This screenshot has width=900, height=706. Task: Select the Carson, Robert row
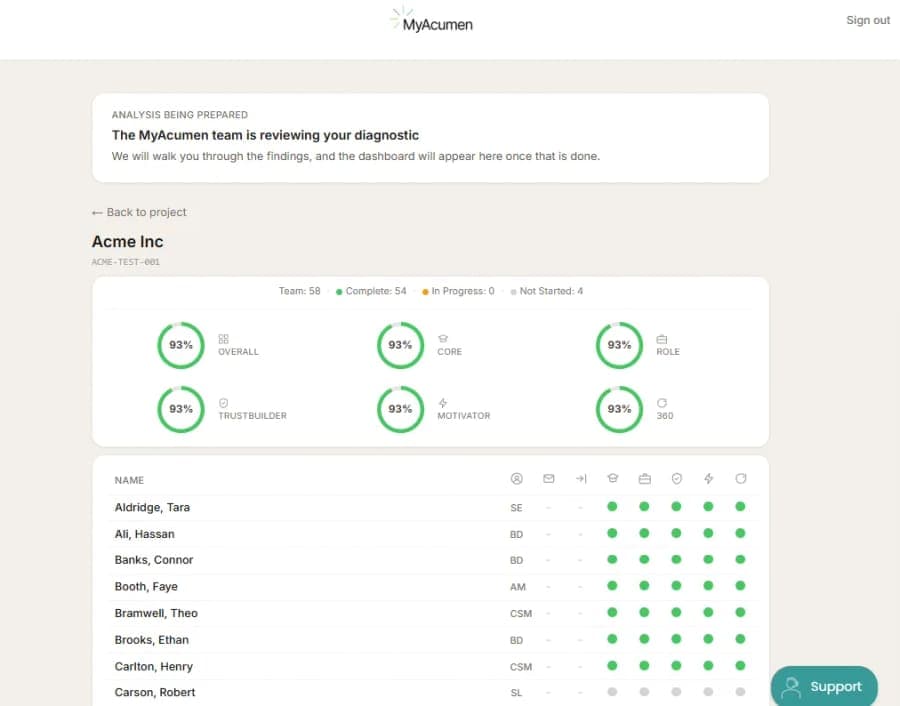pyautogui.click(x=433, y=693)
